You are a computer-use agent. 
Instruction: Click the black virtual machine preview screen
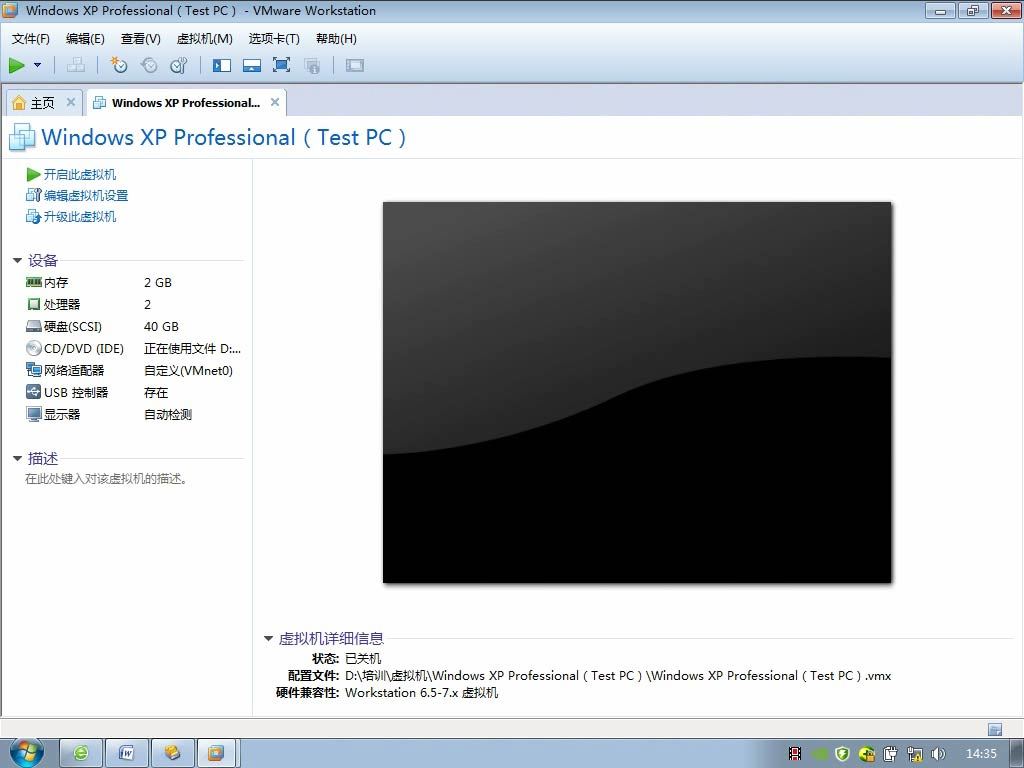637,392
